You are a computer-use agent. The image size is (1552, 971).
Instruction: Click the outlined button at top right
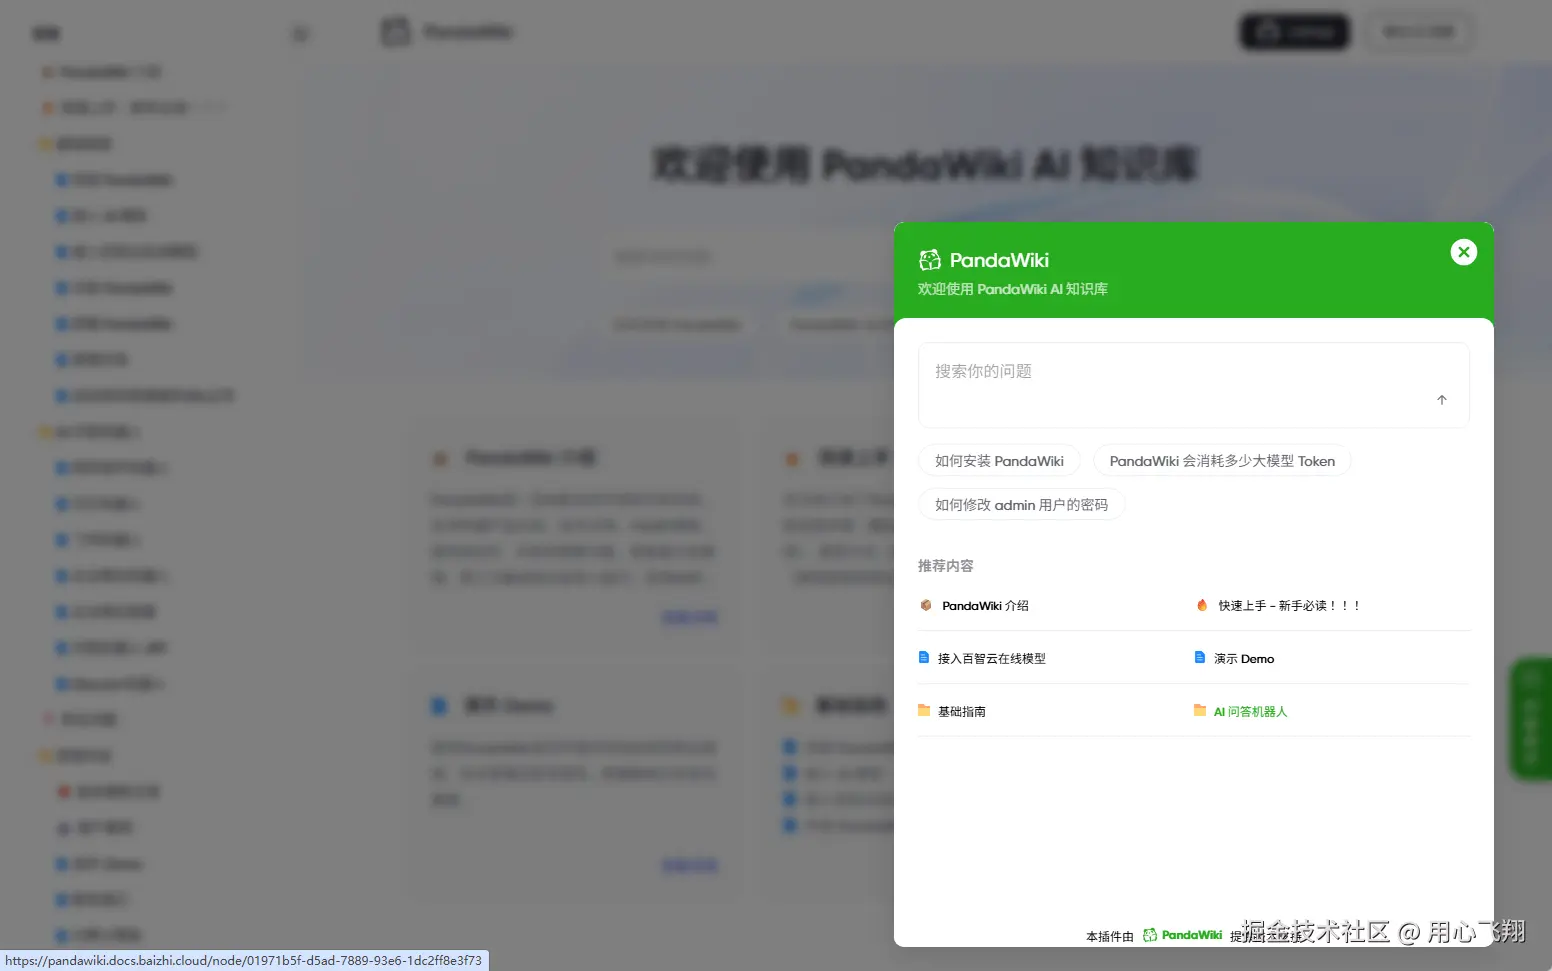pyautogui.click(x=1418, y=32)
